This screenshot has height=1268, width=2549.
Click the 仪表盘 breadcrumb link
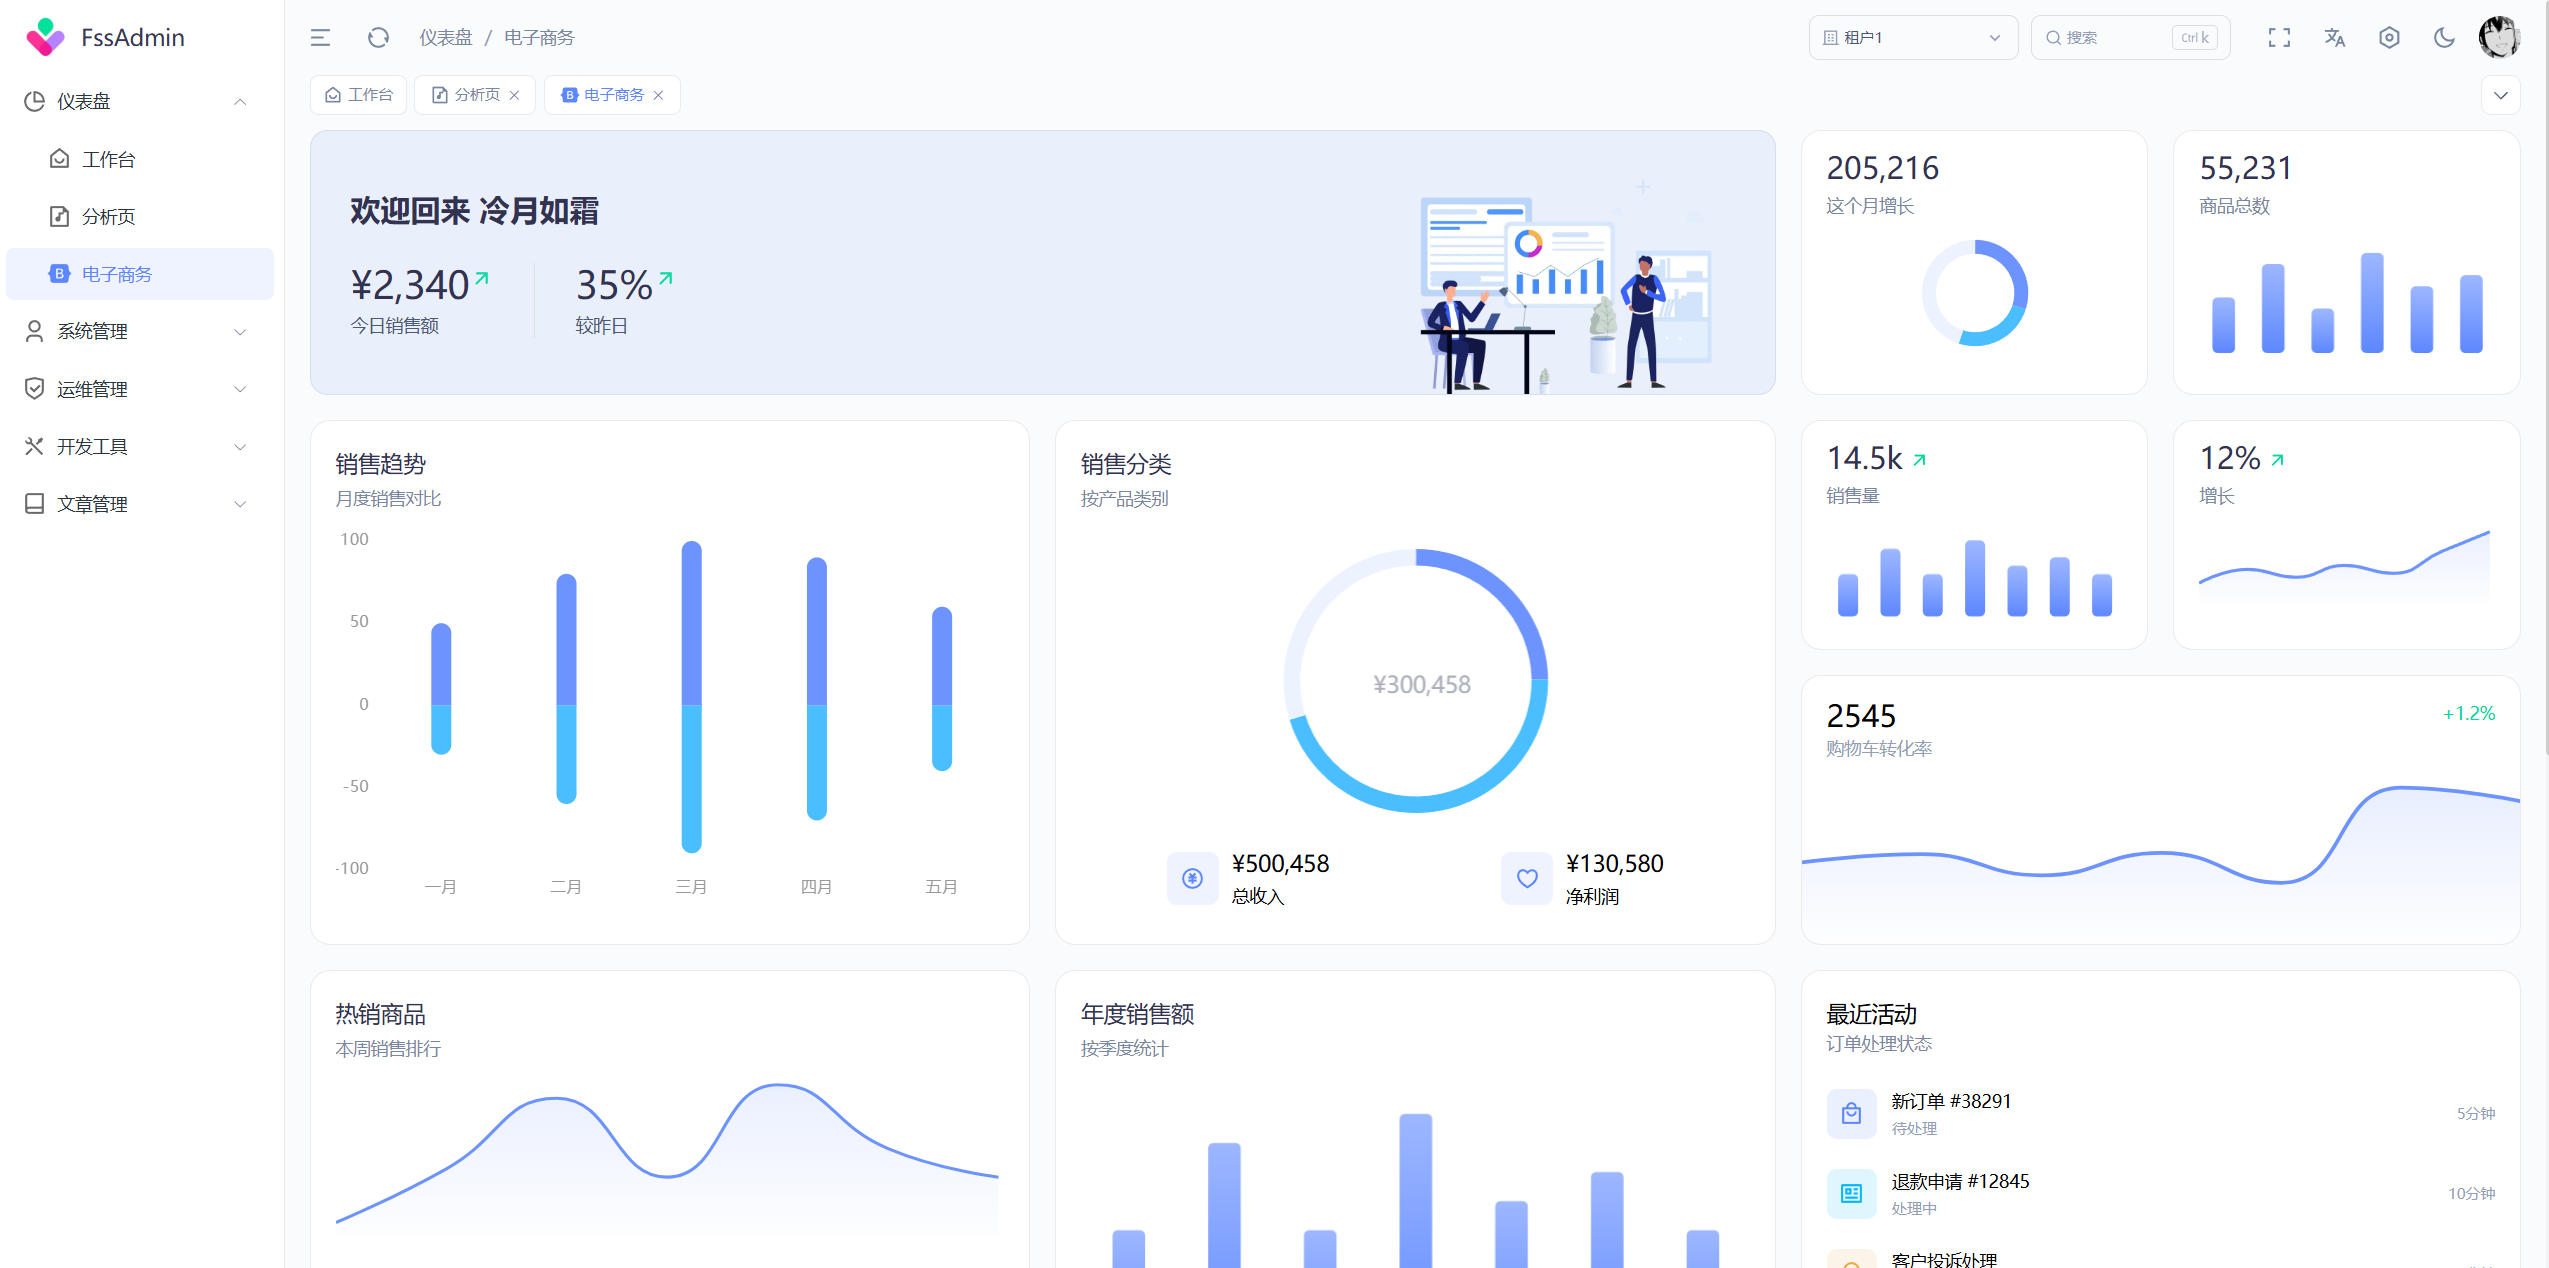(445, 38)
